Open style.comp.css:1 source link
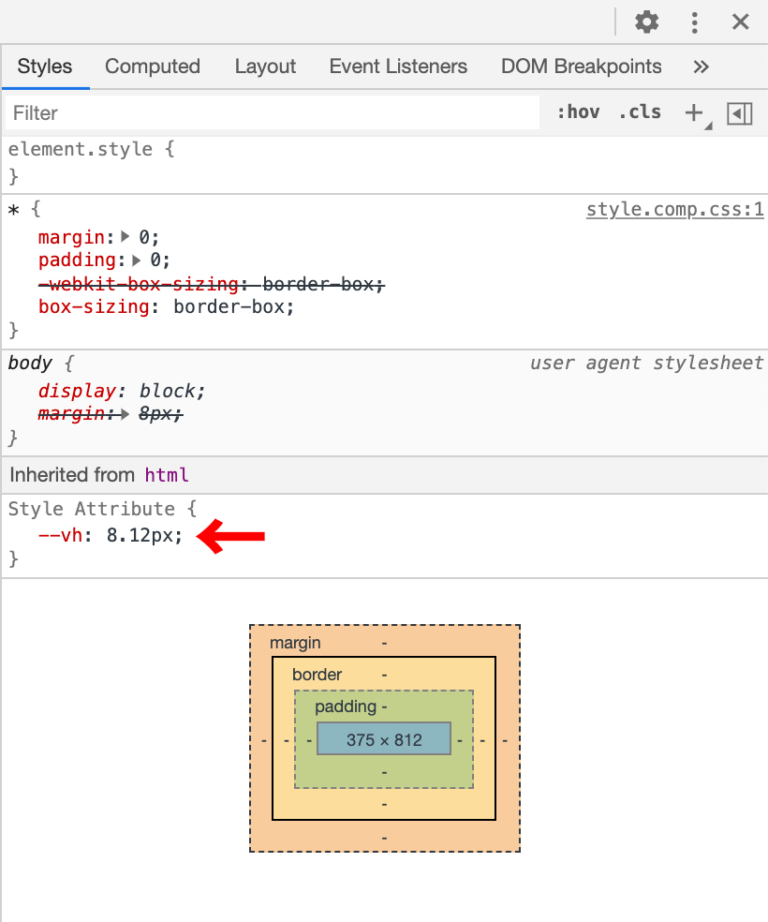Screen dimensions: 768x922 click(x=674, y=210)
